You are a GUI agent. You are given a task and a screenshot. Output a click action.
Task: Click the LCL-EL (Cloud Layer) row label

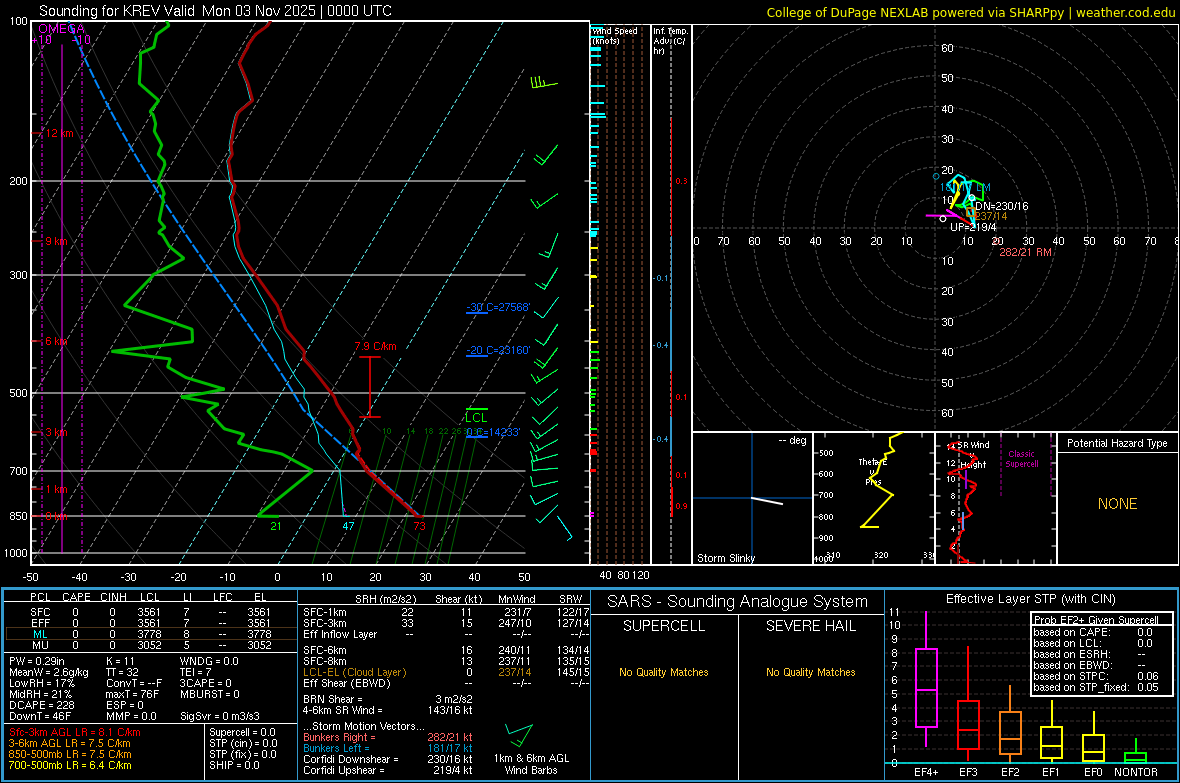(354, 672)
